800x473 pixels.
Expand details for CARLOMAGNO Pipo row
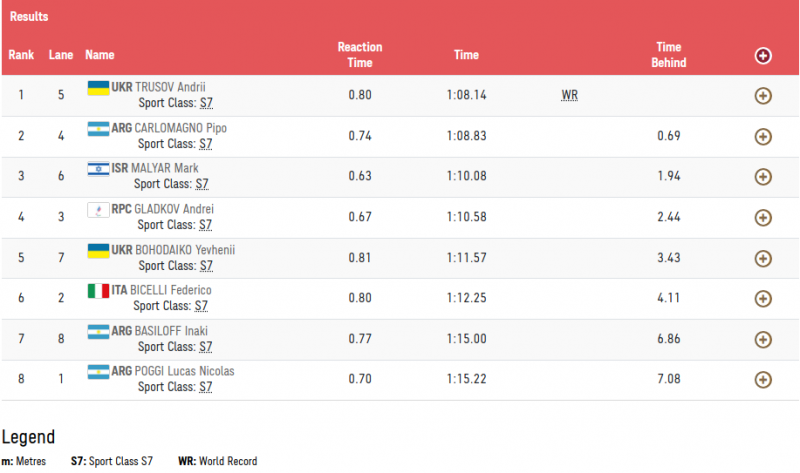click(x=763, y=137)
